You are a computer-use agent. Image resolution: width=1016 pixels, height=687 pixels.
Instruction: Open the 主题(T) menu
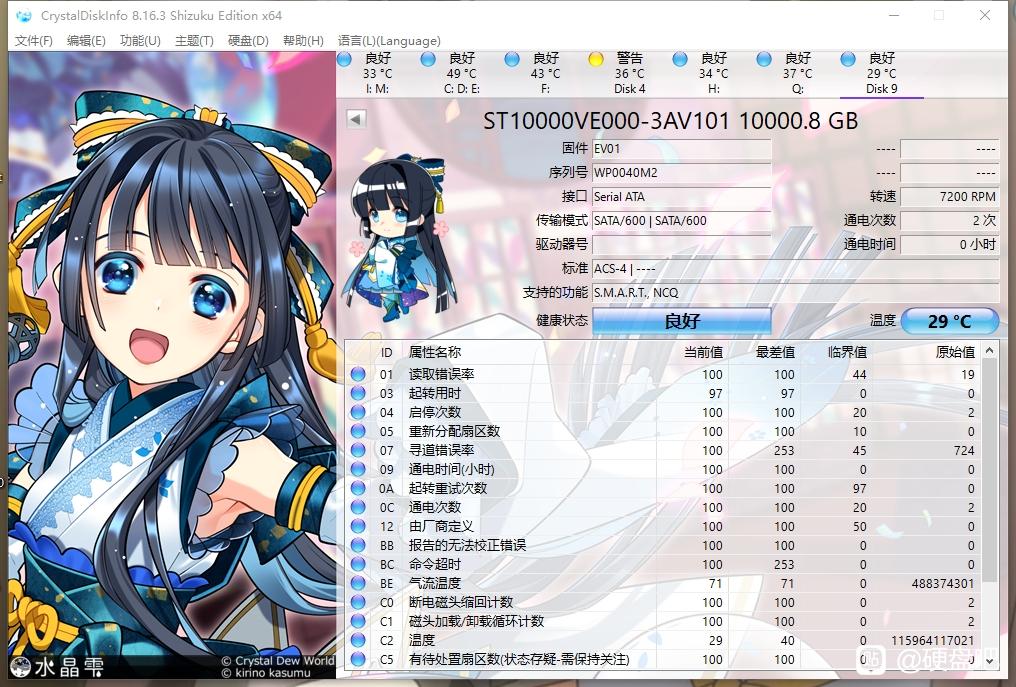pos(194,41)
